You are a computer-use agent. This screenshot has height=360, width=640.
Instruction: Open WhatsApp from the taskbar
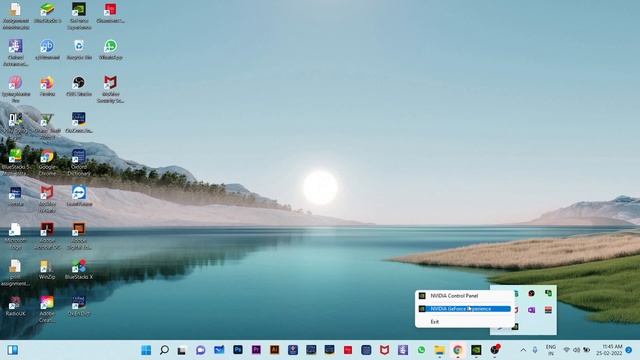[421, 350]
